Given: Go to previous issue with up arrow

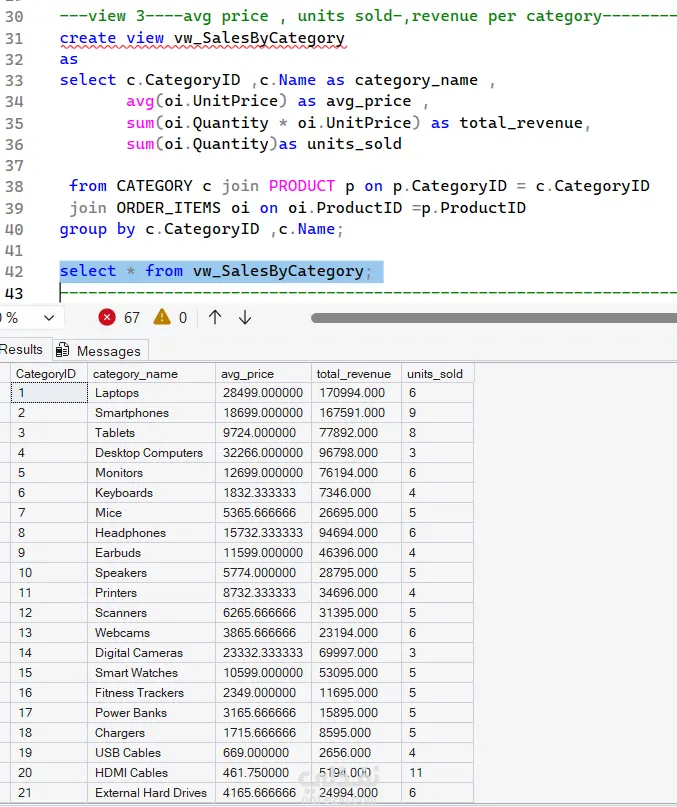Looking at the screenshot, I should [x=215, y=318].
